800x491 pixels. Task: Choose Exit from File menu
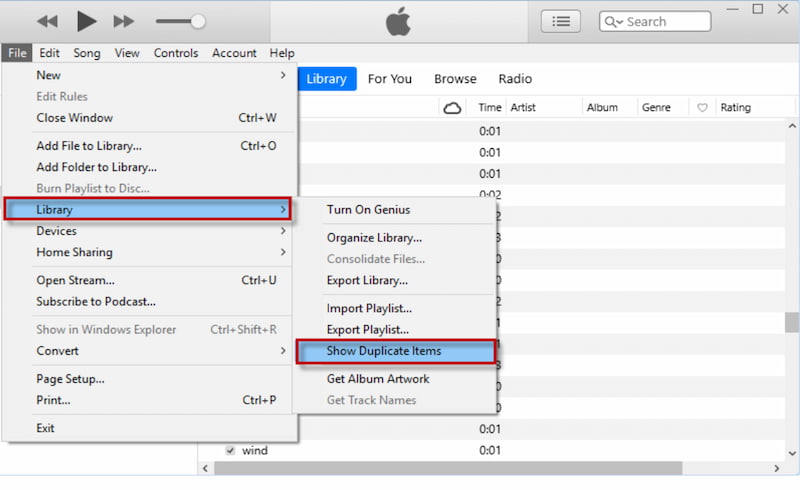pos(148,428)
